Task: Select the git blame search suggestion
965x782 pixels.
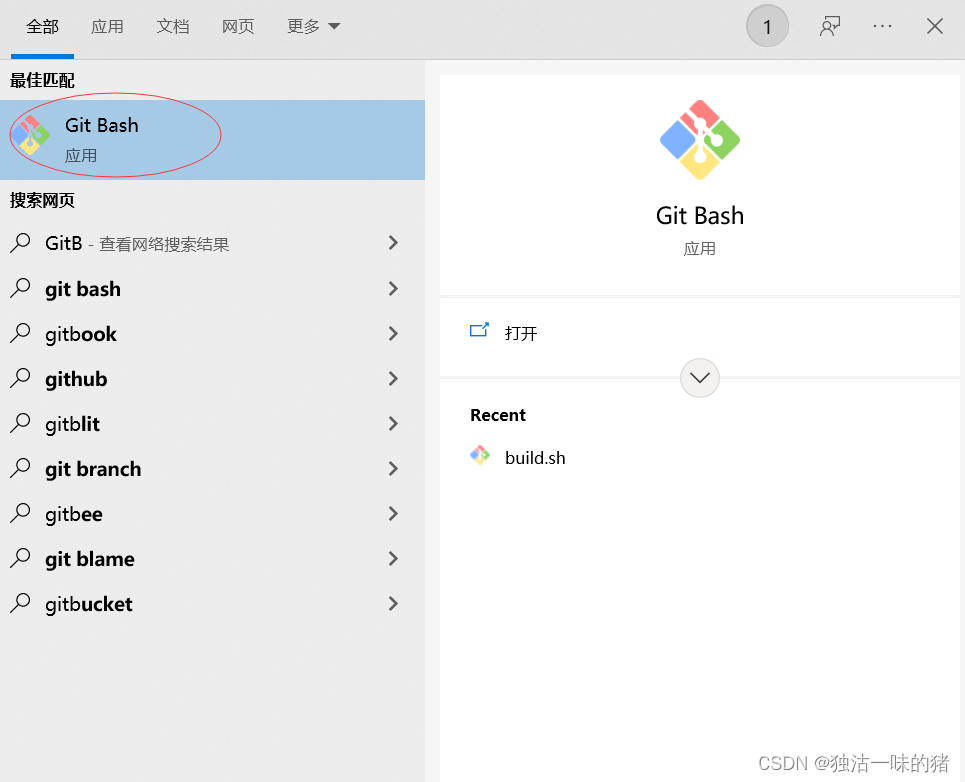Action: point(212,559)
